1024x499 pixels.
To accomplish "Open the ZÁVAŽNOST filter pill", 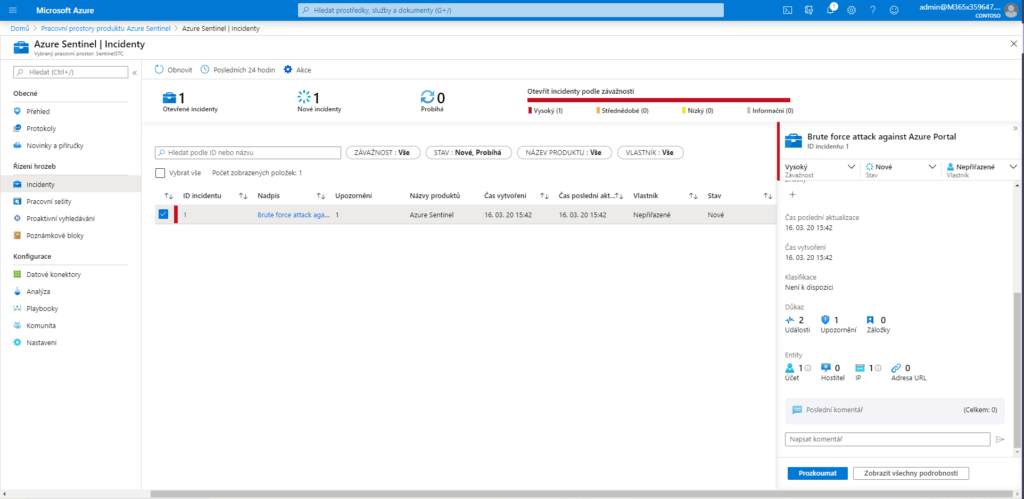I will [382, 153].
